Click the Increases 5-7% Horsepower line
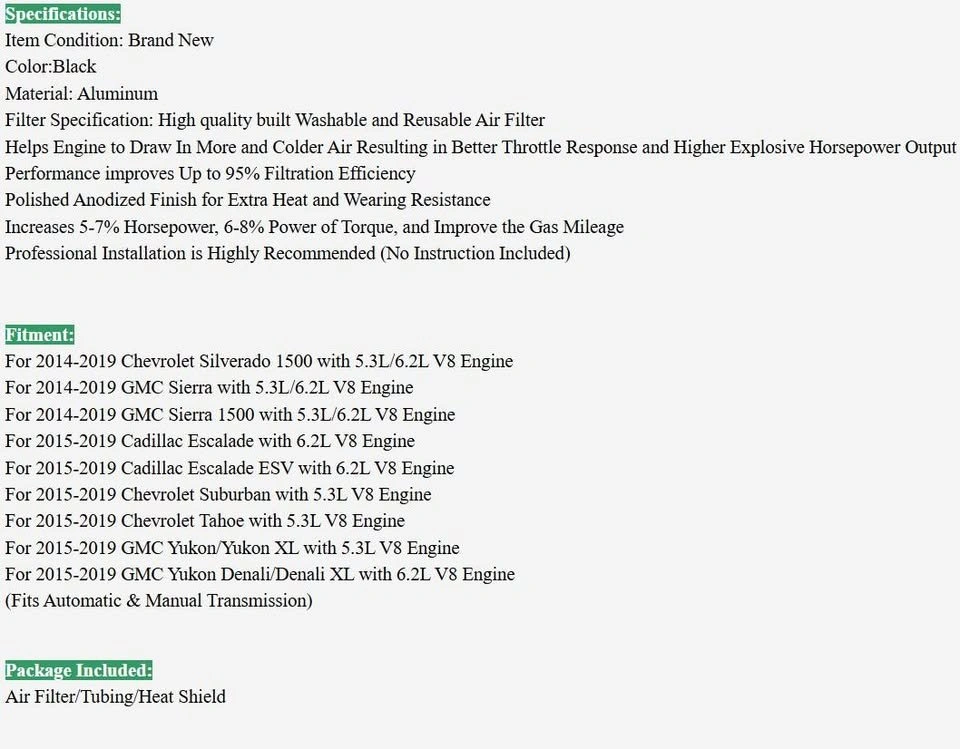 tap(314, 227)
